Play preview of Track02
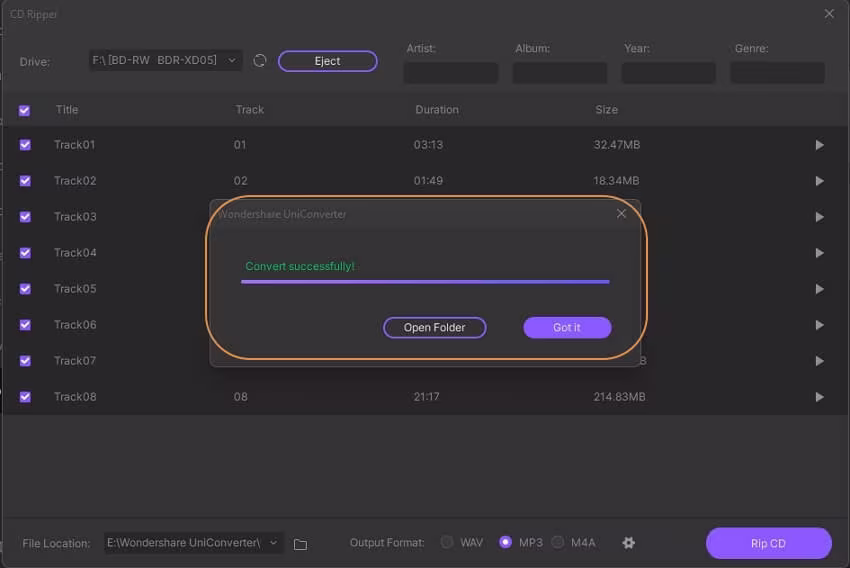The height and width of the screenshot is (568, 850). tap(820, 181)
